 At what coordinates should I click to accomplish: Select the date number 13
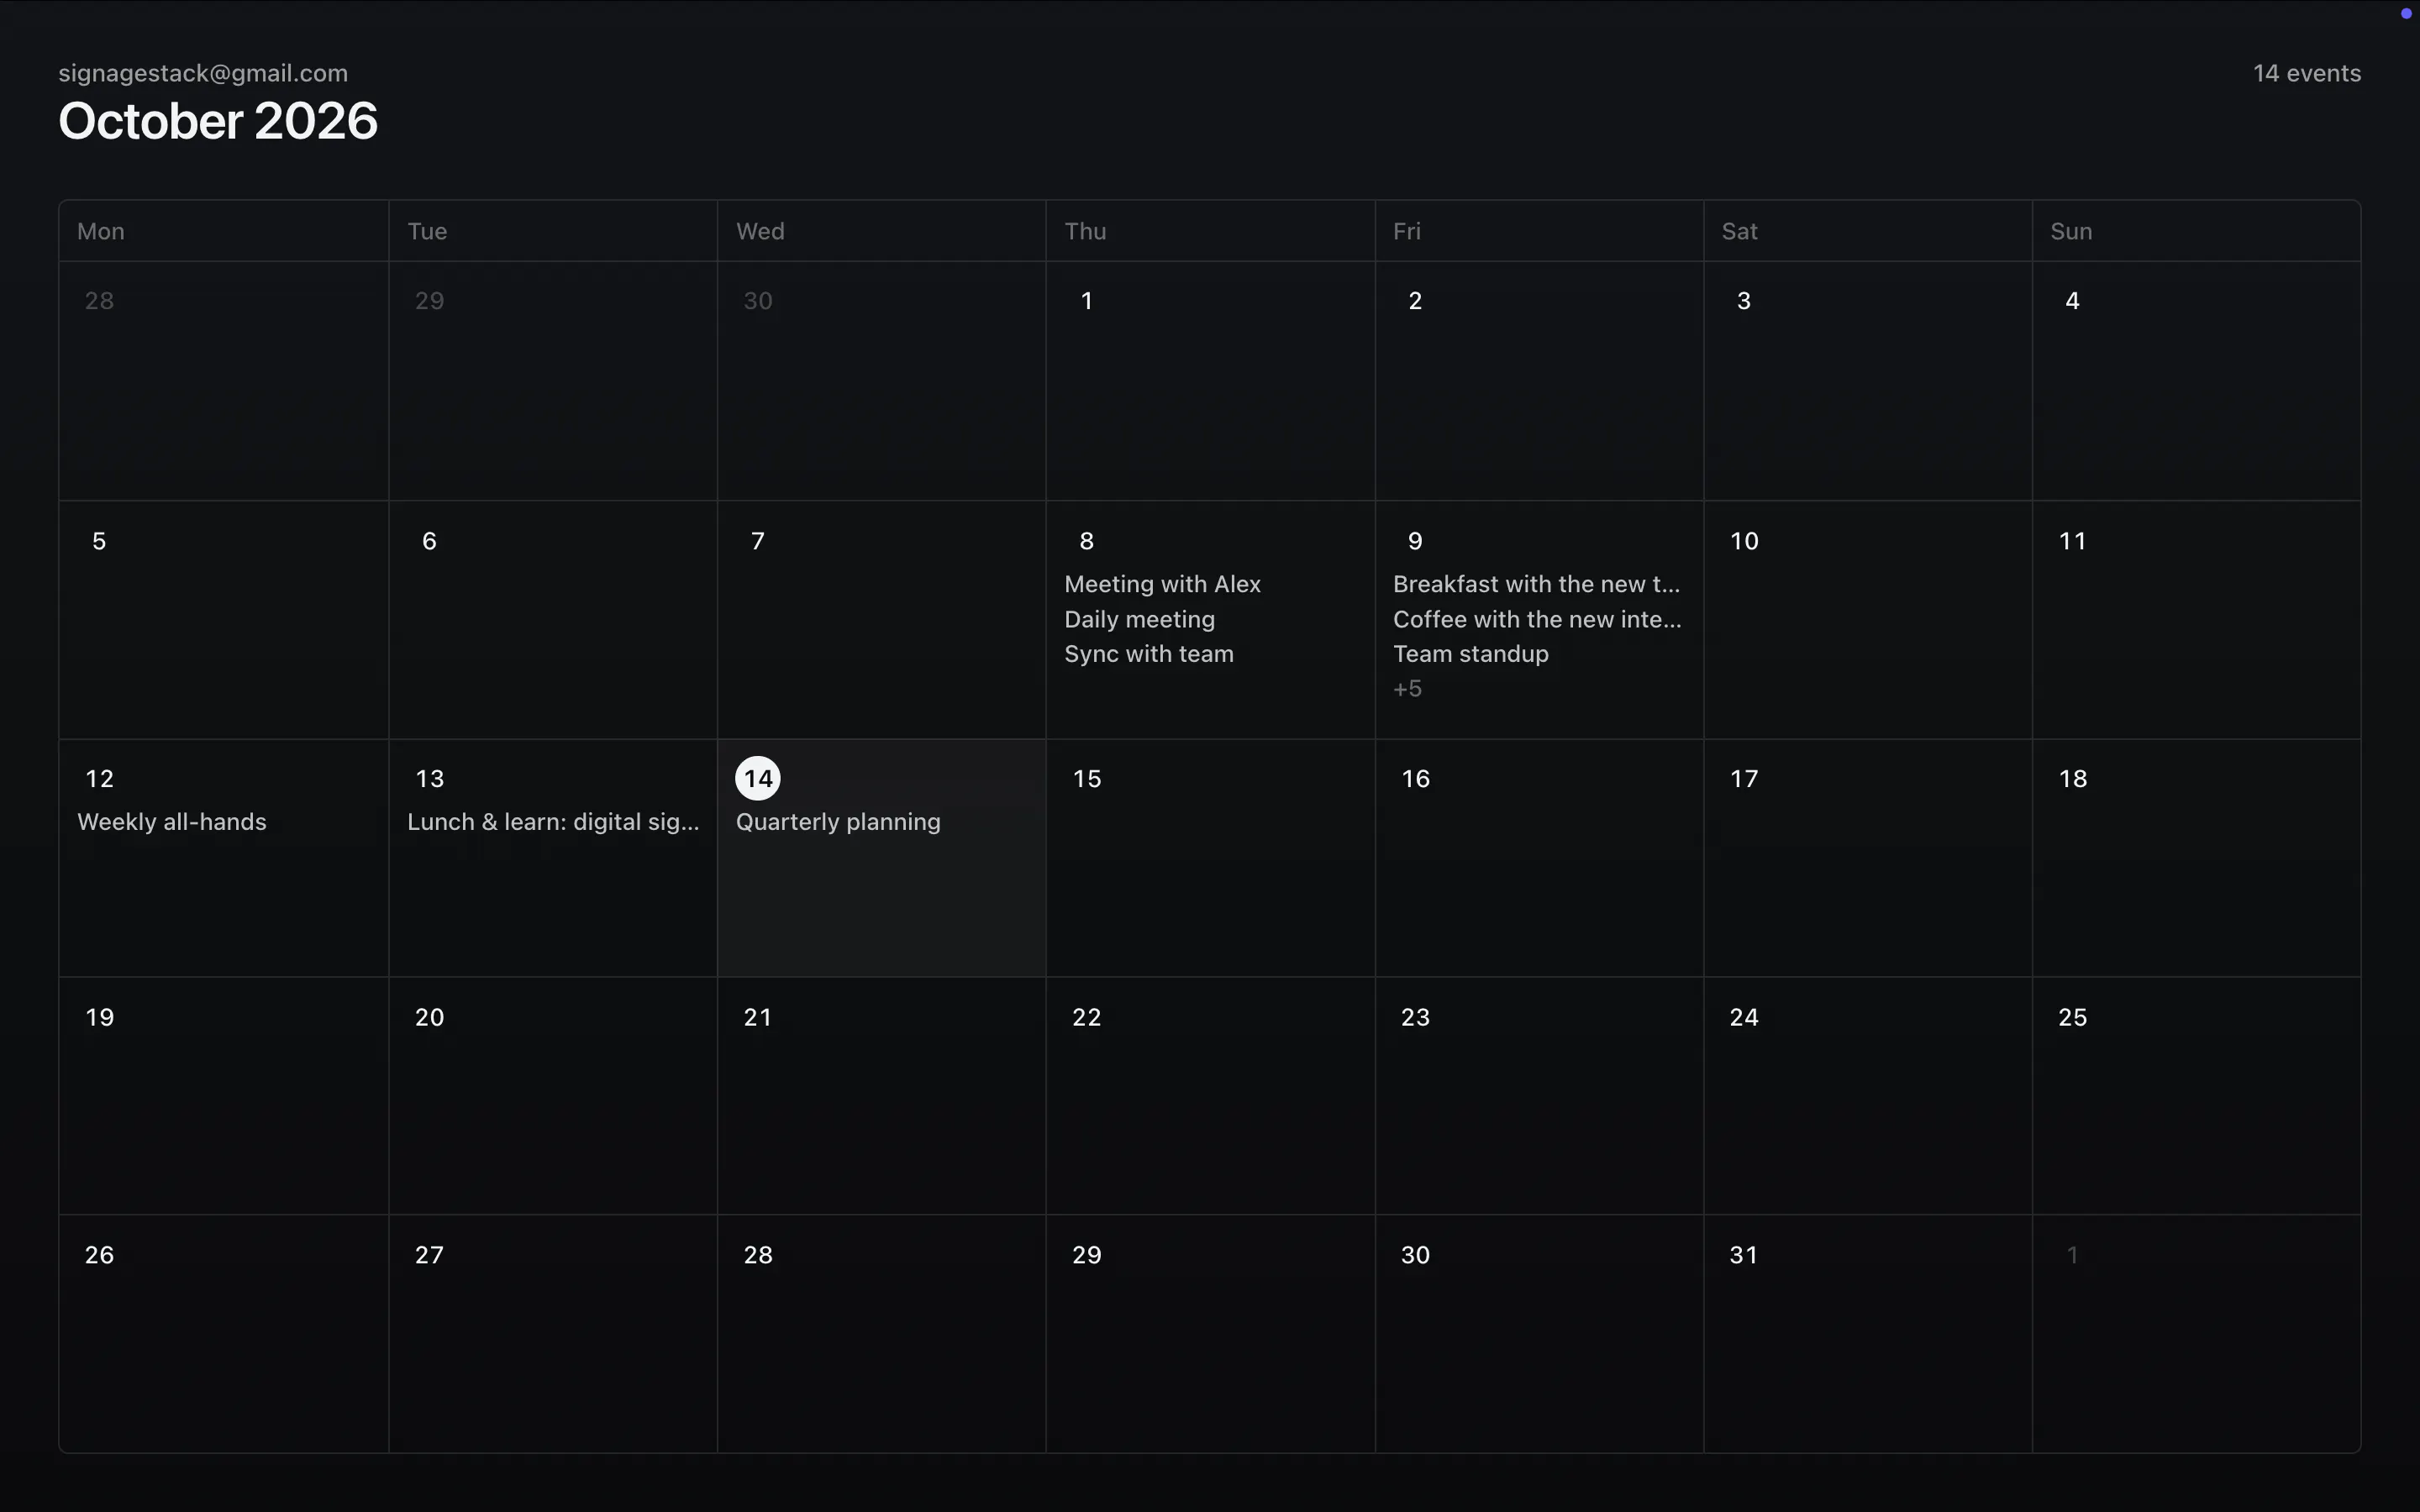(x=429, y=779)
